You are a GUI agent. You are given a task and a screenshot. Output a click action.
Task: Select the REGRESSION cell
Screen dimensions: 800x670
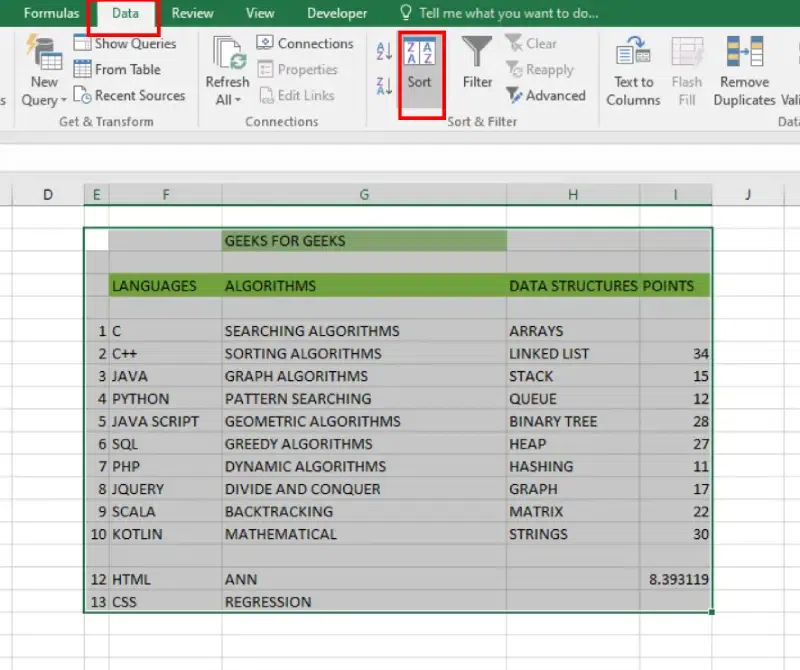364,602
